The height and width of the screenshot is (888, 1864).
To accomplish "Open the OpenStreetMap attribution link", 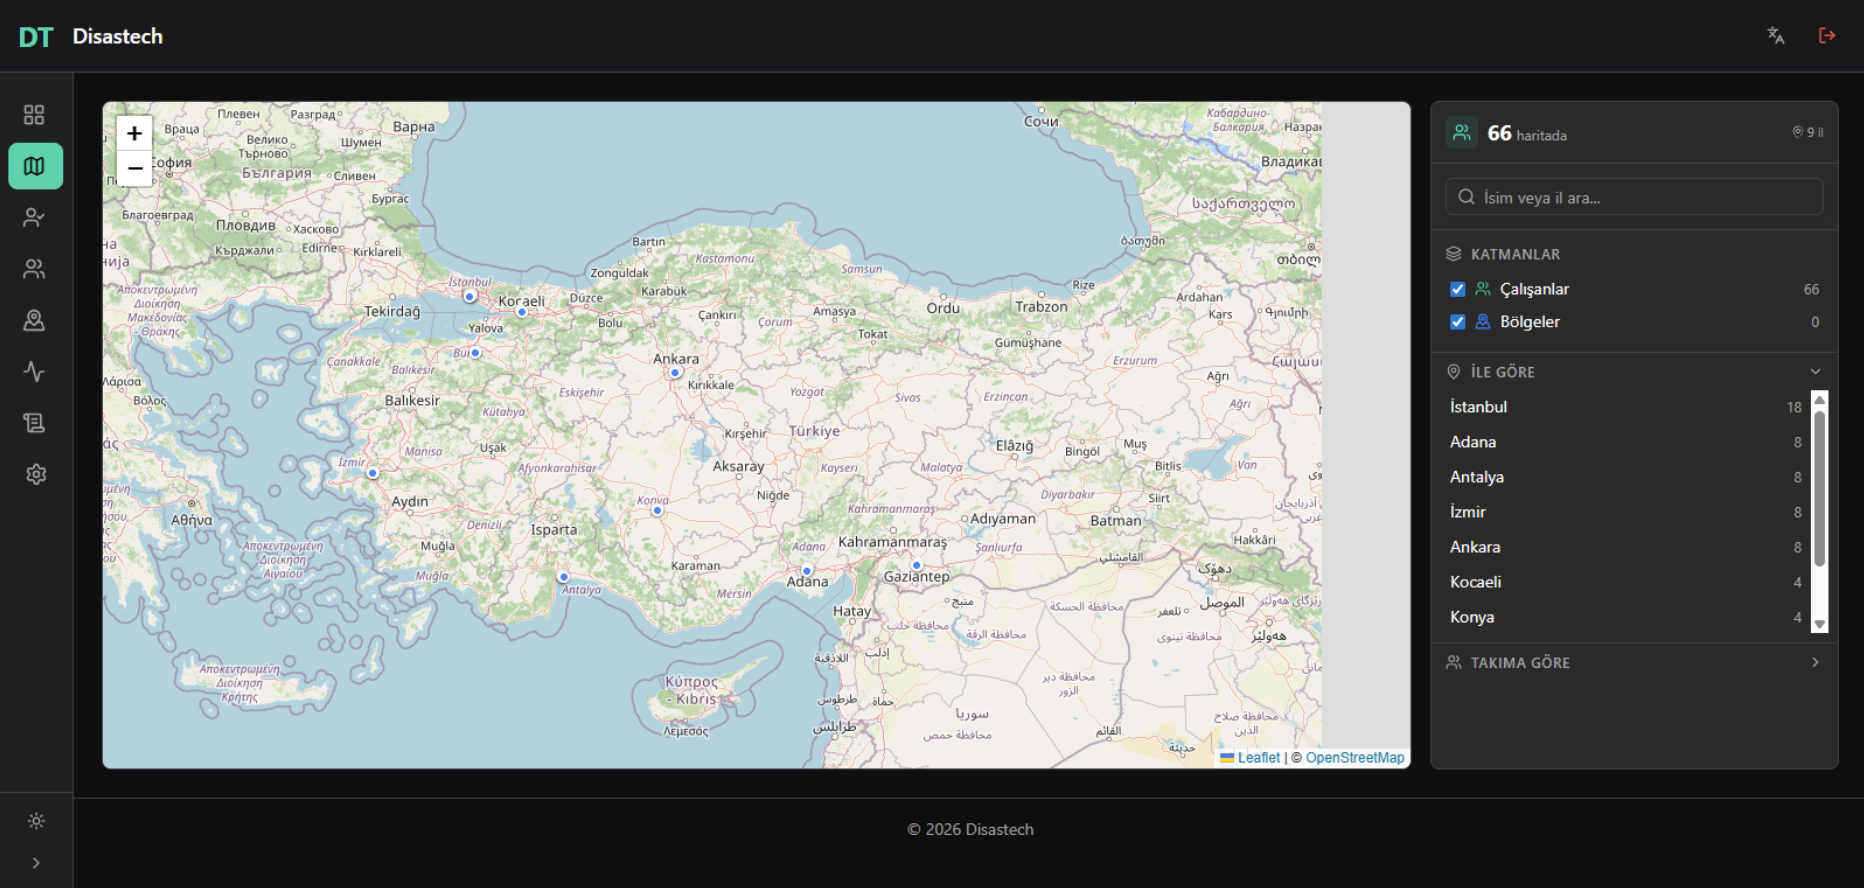I will coord(1354,758).
